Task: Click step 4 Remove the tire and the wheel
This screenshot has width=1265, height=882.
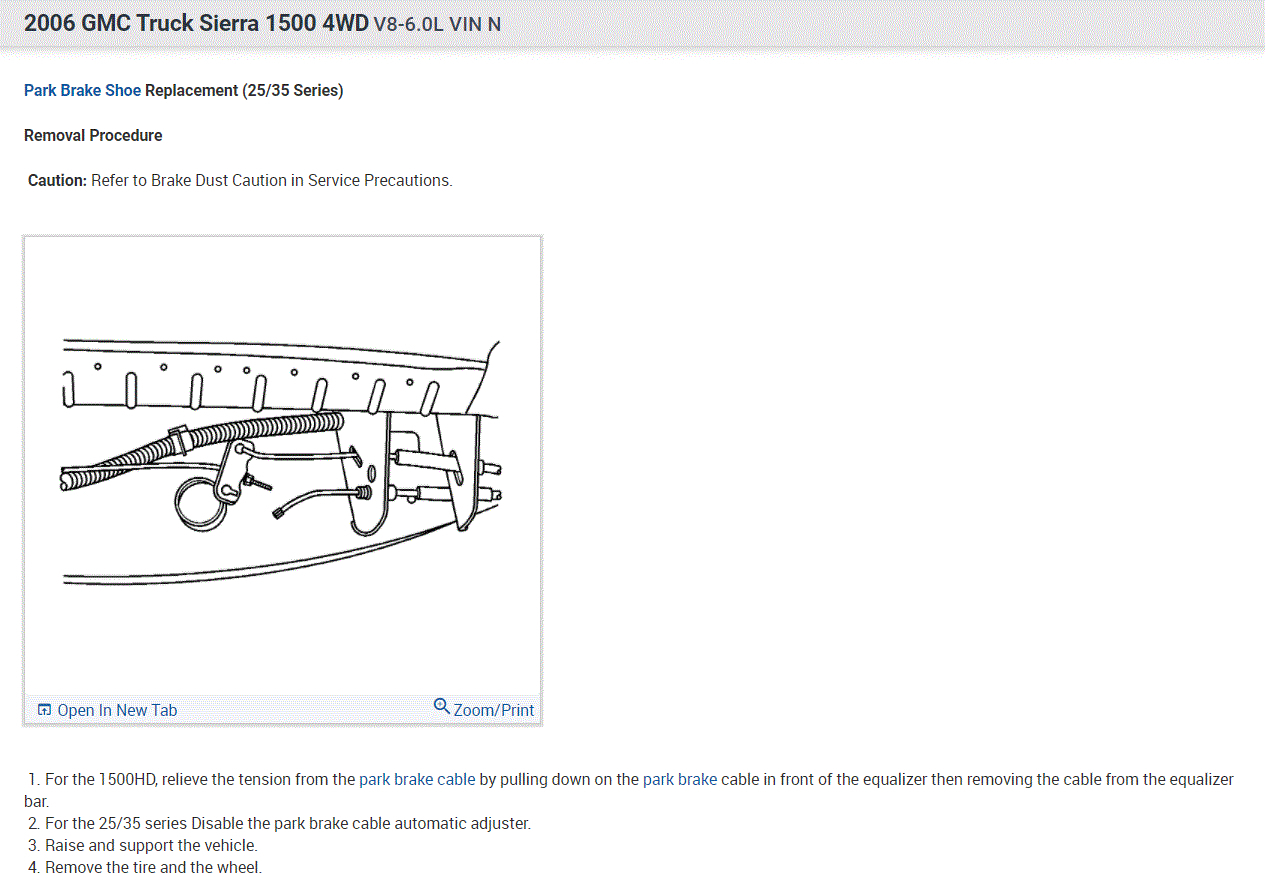Action: [145, 867]
